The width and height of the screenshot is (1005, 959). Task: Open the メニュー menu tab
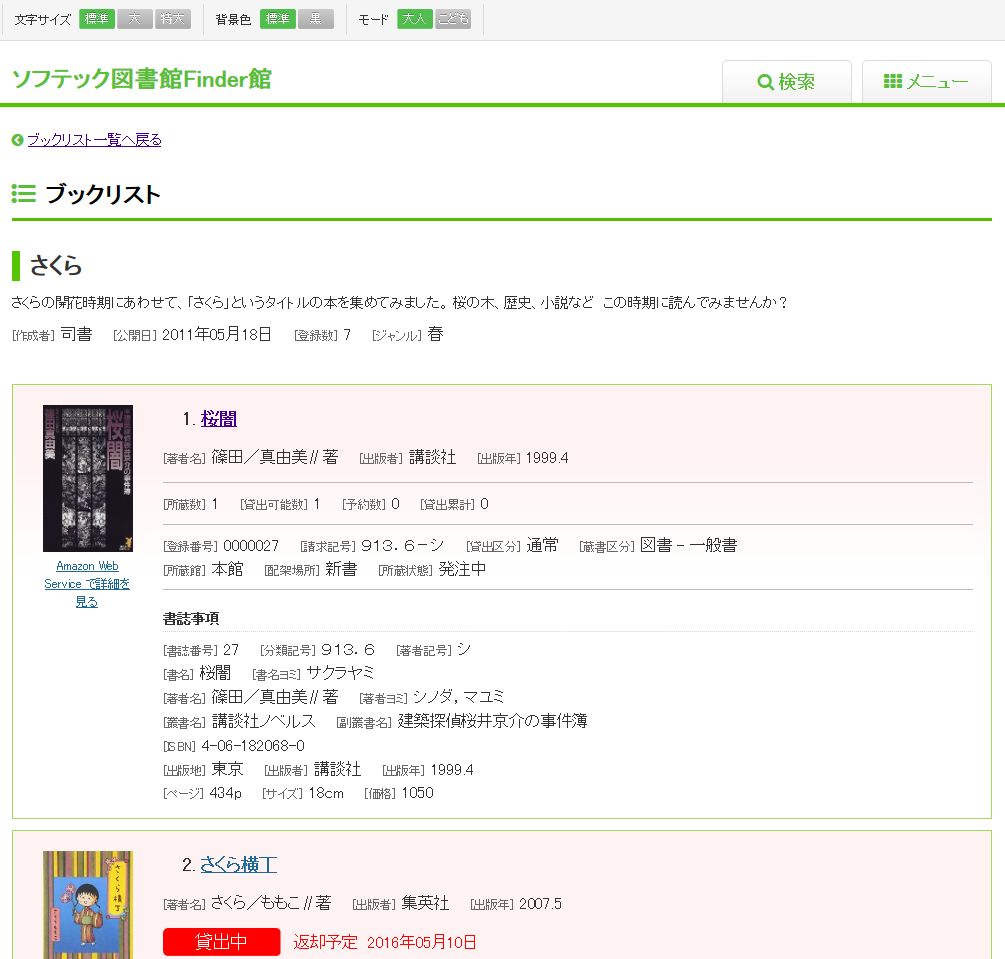[x=927, y=82]
